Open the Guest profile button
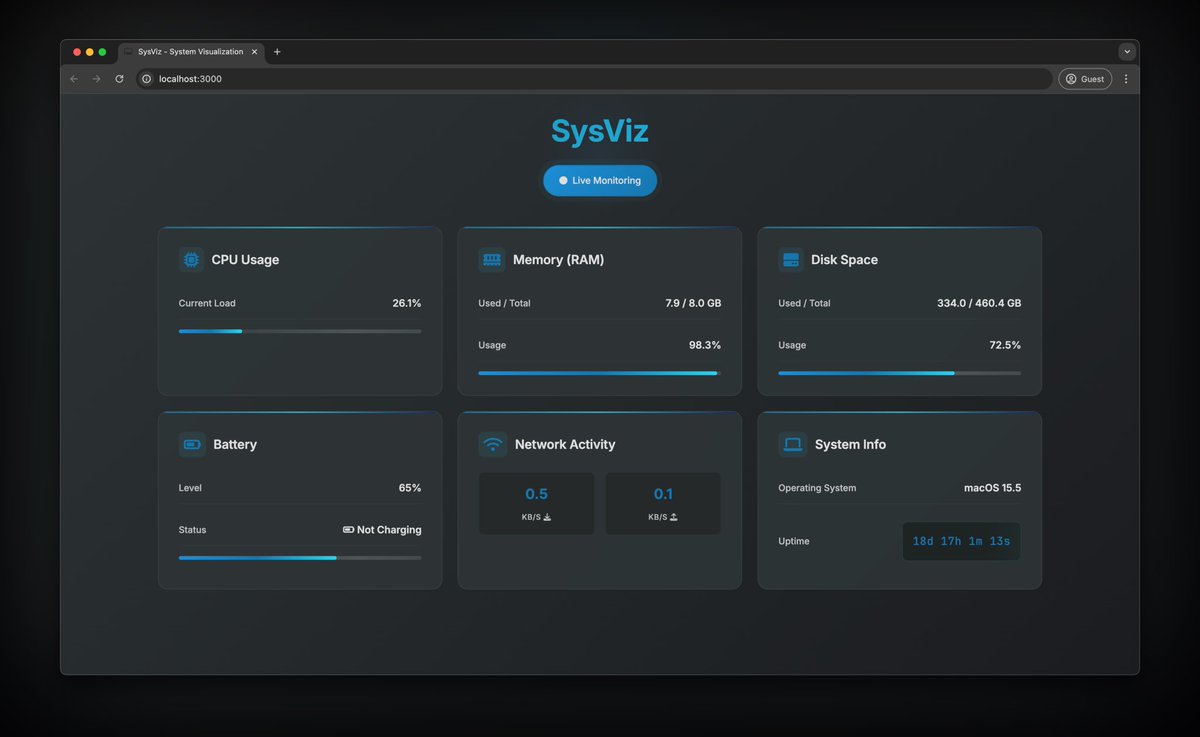 coord(1085,79)
